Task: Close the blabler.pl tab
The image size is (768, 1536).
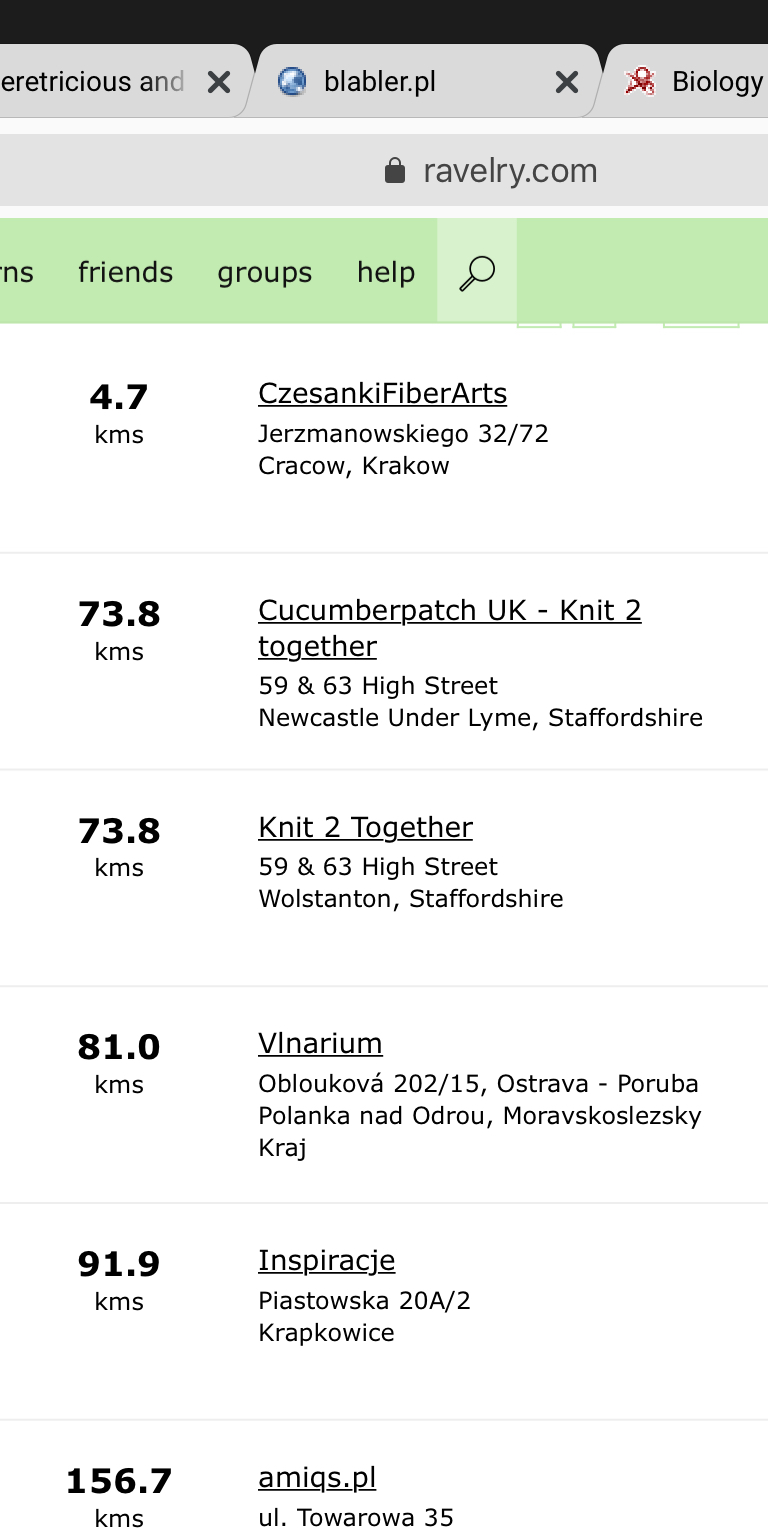Action: point(567,82)
